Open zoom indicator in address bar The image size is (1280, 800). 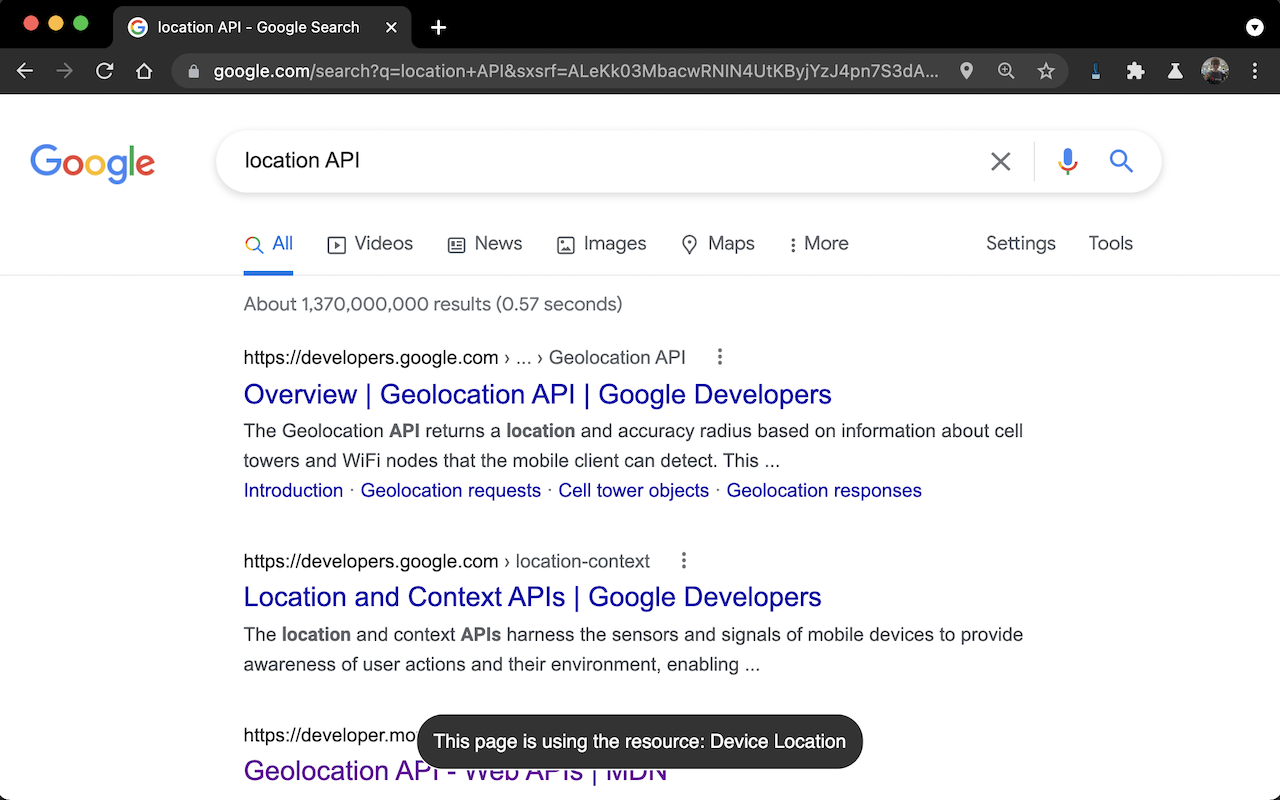click(x=1006, y=71)
